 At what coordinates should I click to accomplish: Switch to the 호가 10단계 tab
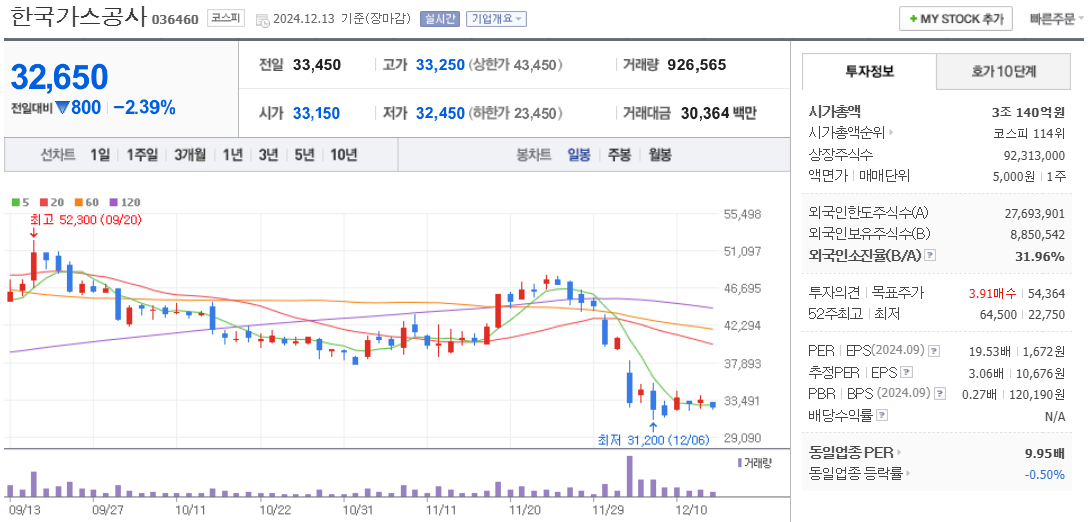1004,71
